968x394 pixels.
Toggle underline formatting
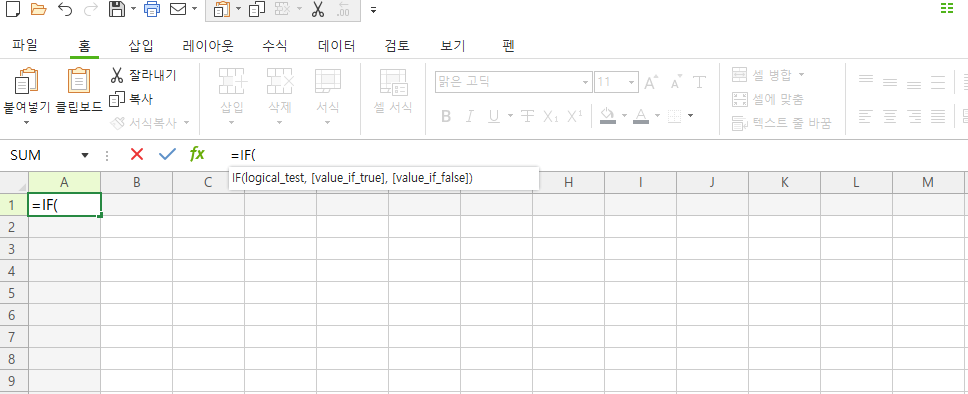[x=494, y=116]
